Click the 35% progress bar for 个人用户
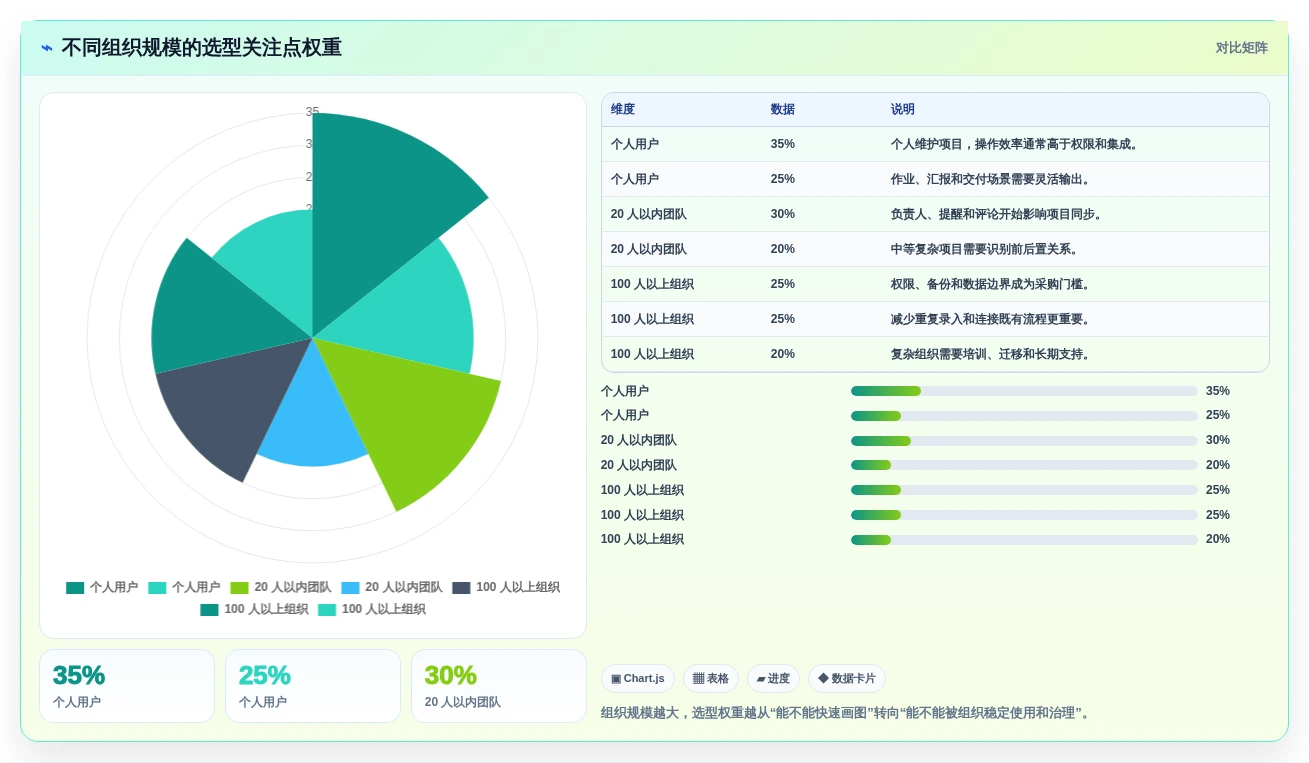1309x763 pixels. point(1024,391)
